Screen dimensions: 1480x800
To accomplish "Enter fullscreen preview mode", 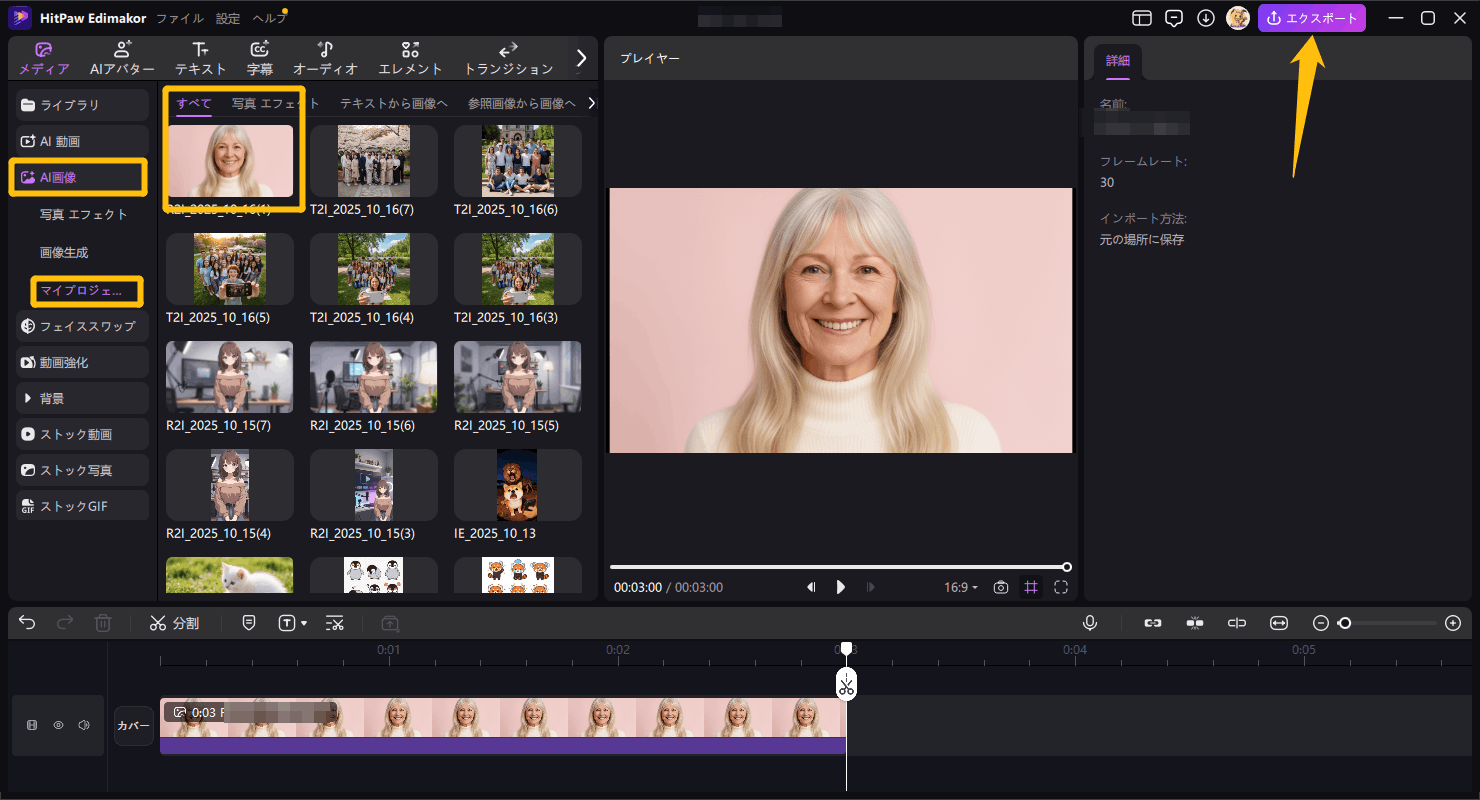I will click(x=1061, y=587).
